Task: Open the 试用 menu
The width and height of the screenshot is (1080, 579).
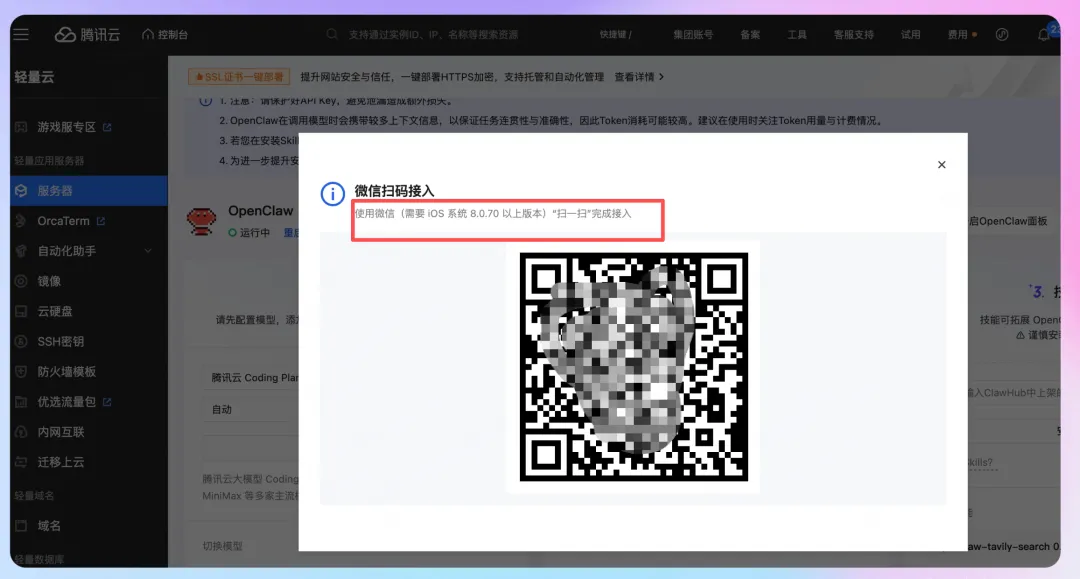Action: 910,34
